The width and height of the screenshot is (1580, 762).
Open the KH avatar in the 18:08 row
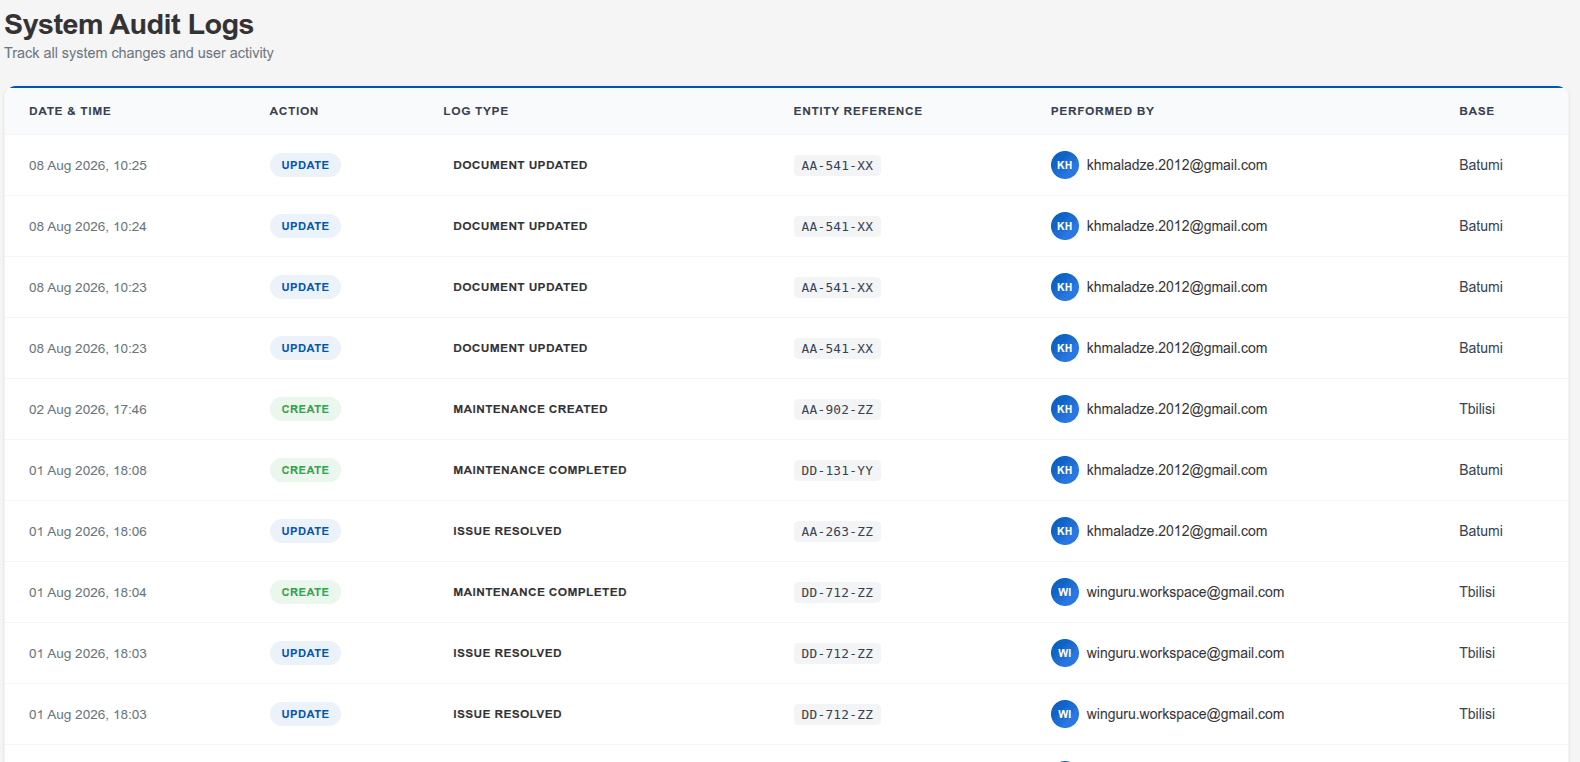click(x=1064, y=470)
